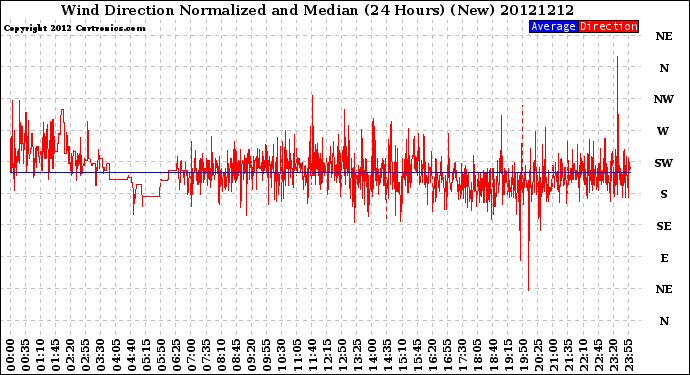Click the 13:25 time axis label
The width and height of the screenshot is (690, 375).
coord(357,355)
